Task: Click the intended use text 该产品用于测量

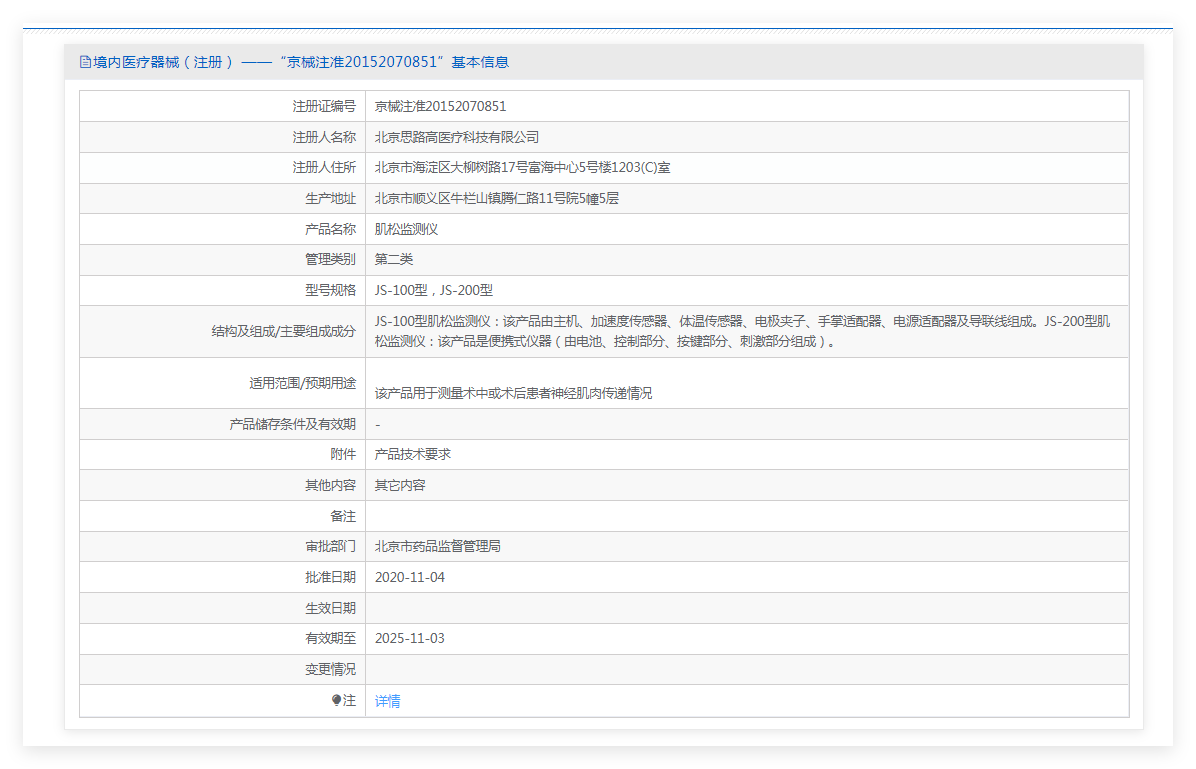Action: [x=513, y=393]
